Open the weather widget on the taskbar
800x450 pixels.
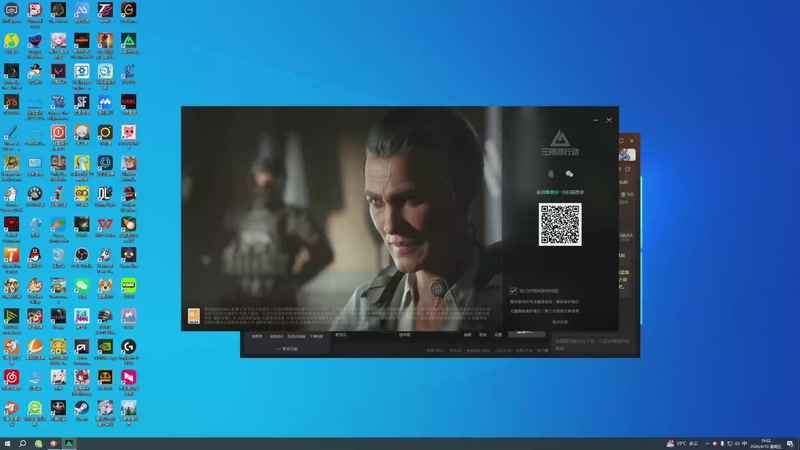click(x=682, y=443)
